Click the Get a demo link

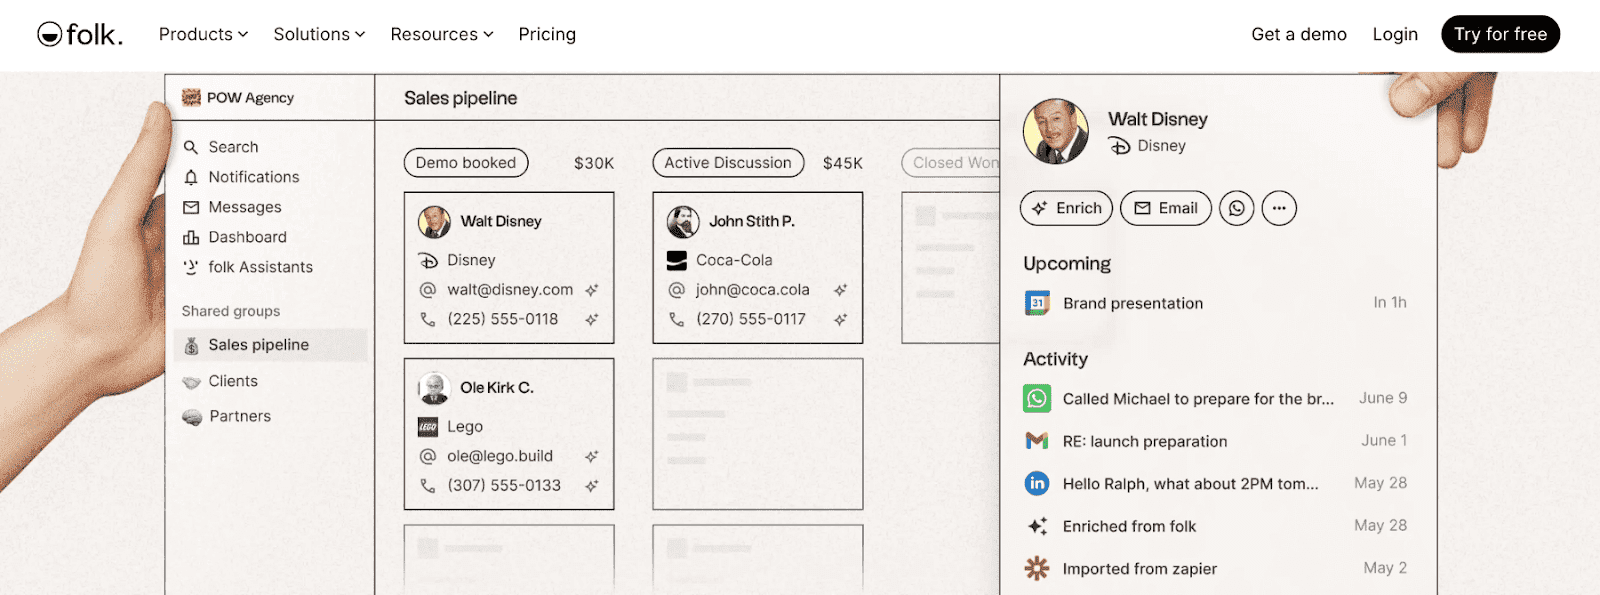pos(1299,34)
